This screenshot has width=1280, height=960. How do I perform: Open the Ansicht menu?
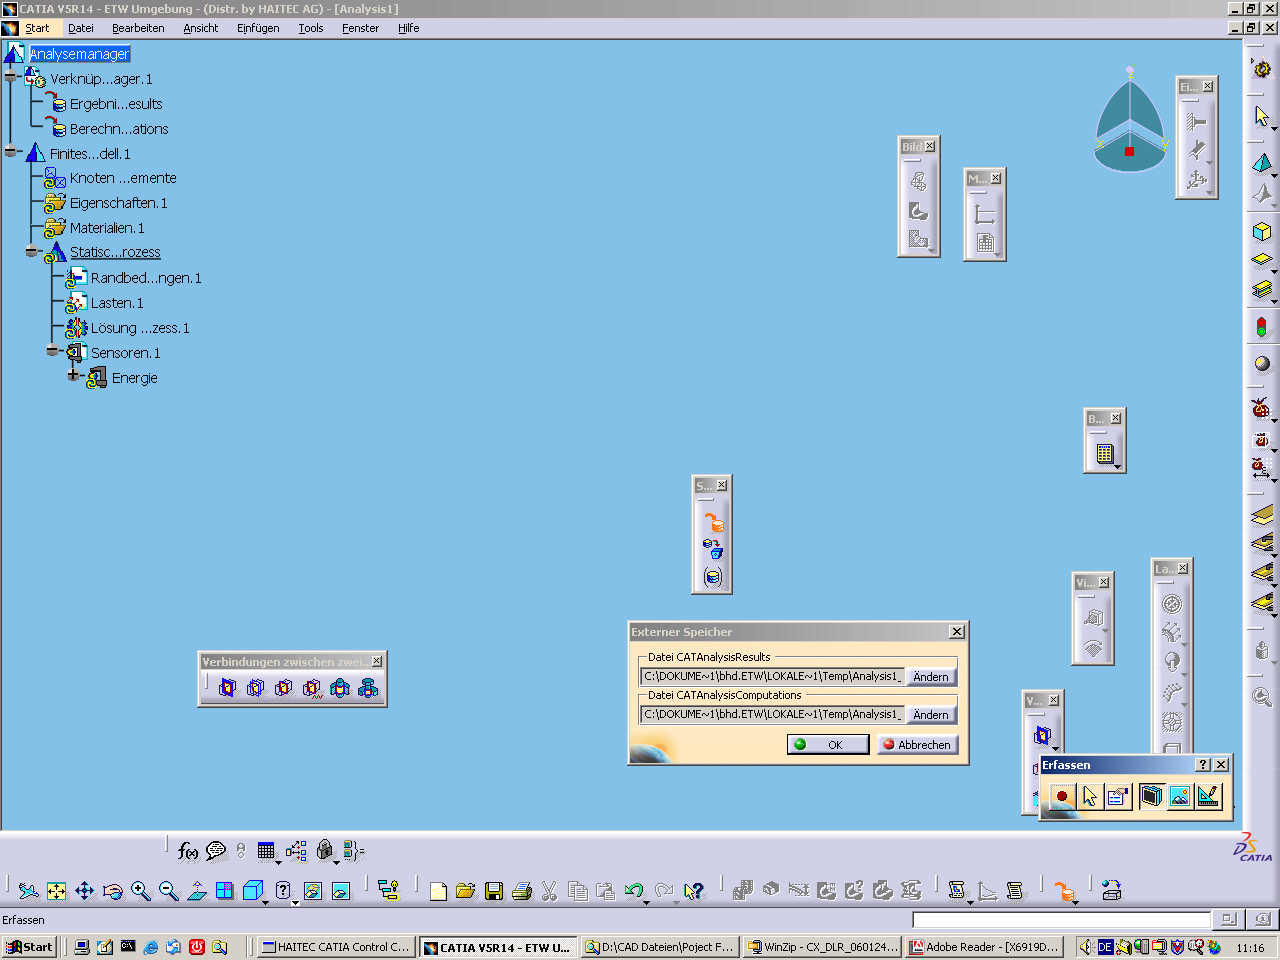(x=200, y=28)
